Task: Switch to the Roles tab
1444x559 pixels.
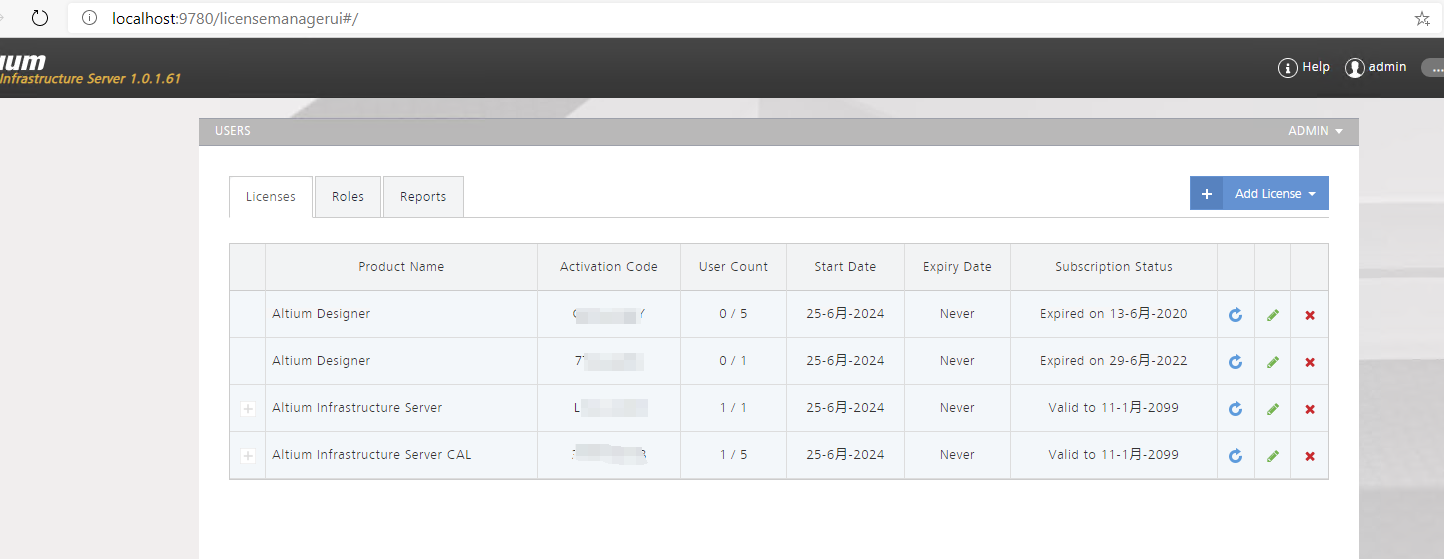Action: (348, 197)
